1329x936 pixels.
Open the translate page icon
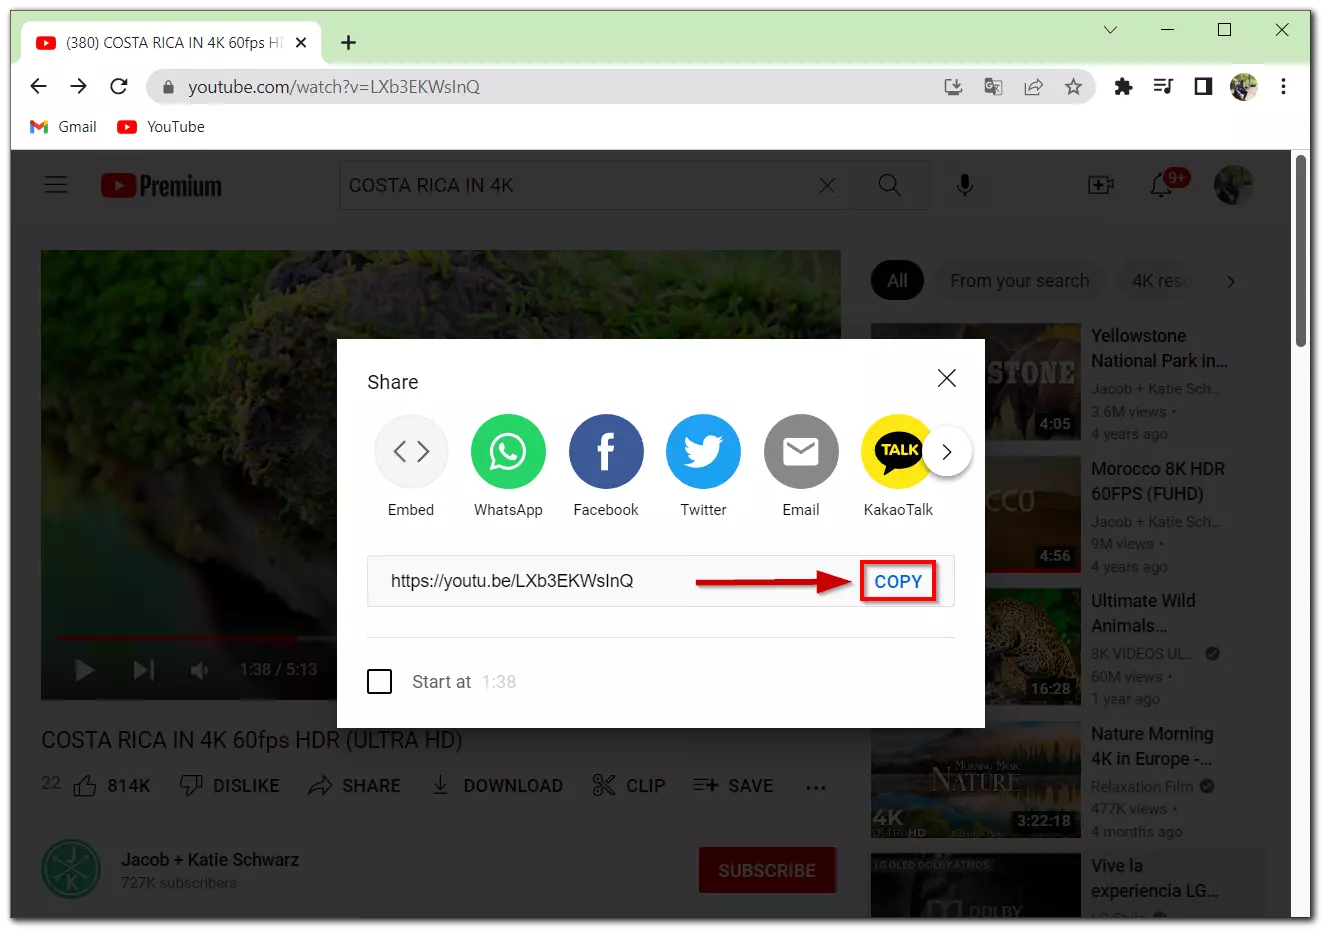tap(993, 87)
